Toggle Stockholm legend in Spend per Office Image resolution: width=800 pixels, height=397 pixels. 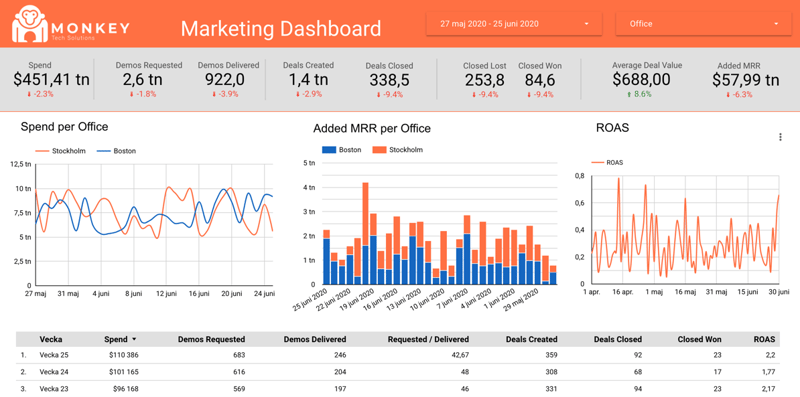point(60,151)
